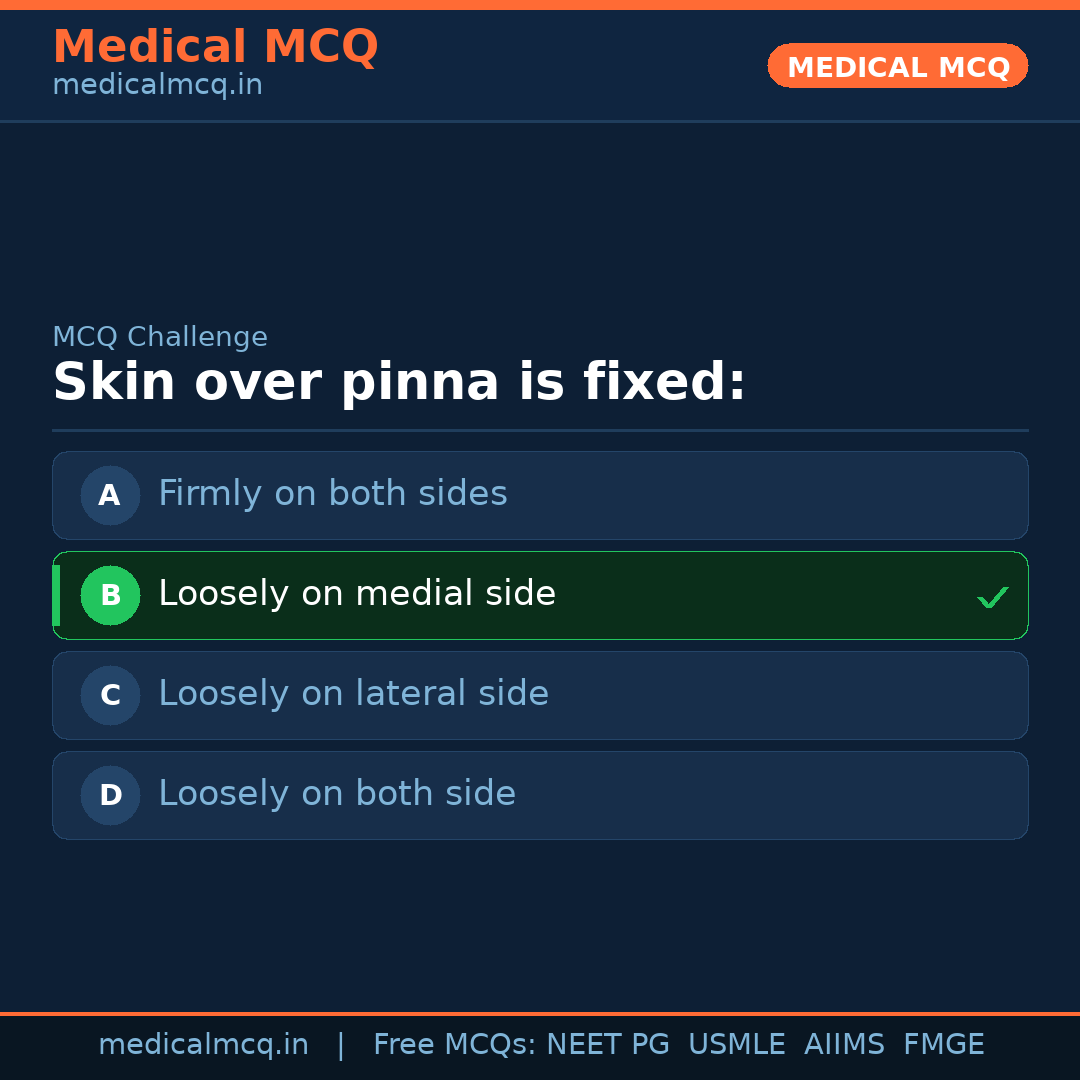Screen dimensions: 1080x1080
Task: Click the orange "Medical MCQ" header title
Action: (215, 47)
